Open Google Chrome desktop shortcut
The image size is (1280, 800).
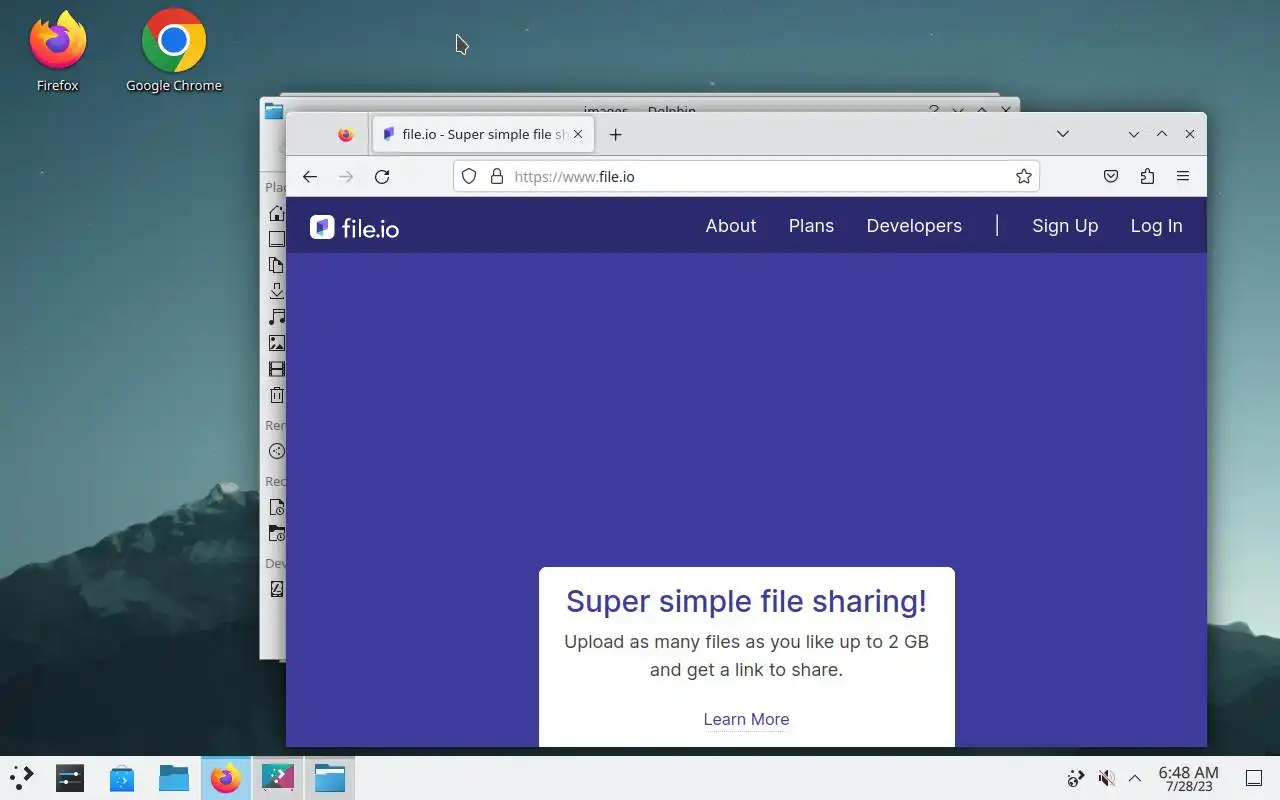coord(174,52)
